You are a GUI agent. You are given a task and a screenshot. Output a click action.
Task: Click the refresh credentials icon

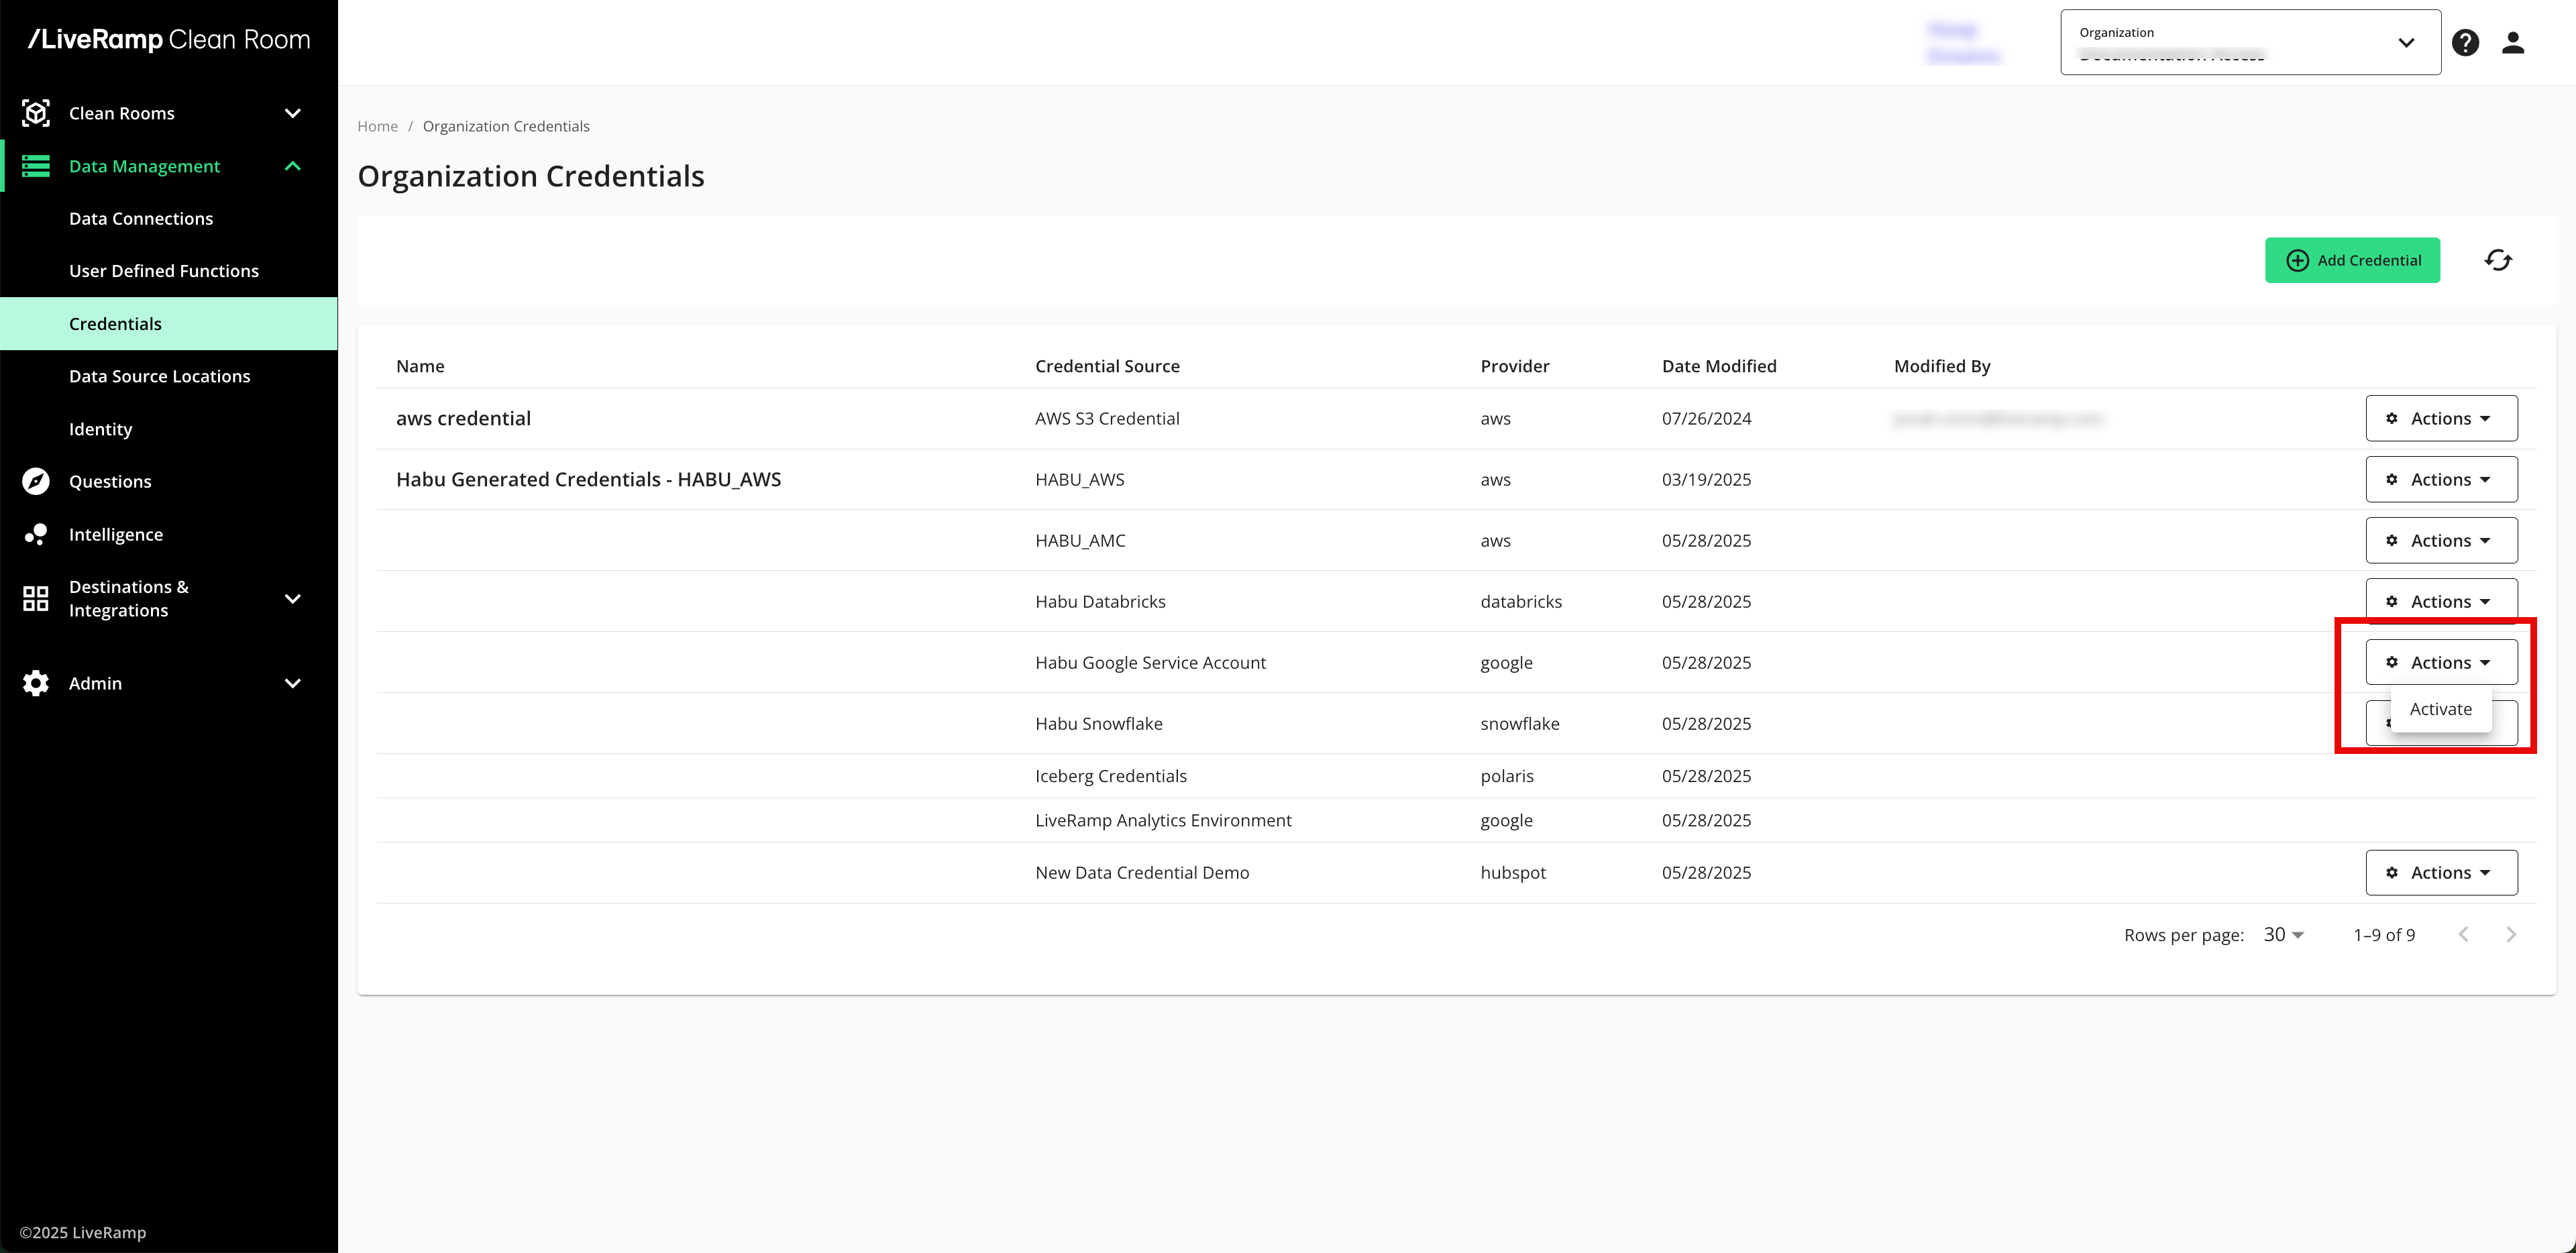pyautogui.click(x=2497, y=260)
